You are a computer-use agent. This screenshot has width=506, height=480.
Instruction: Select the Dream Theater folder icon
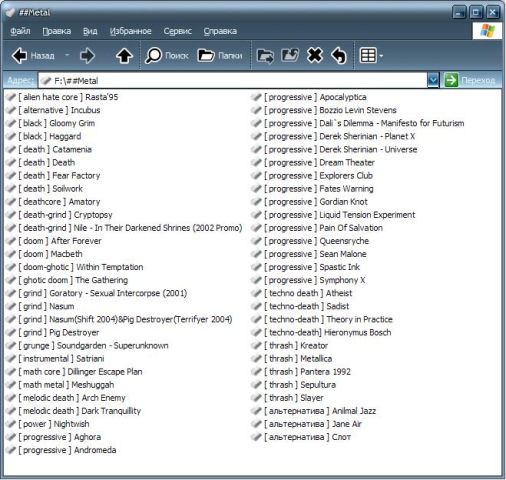click(x=256, y=162)
